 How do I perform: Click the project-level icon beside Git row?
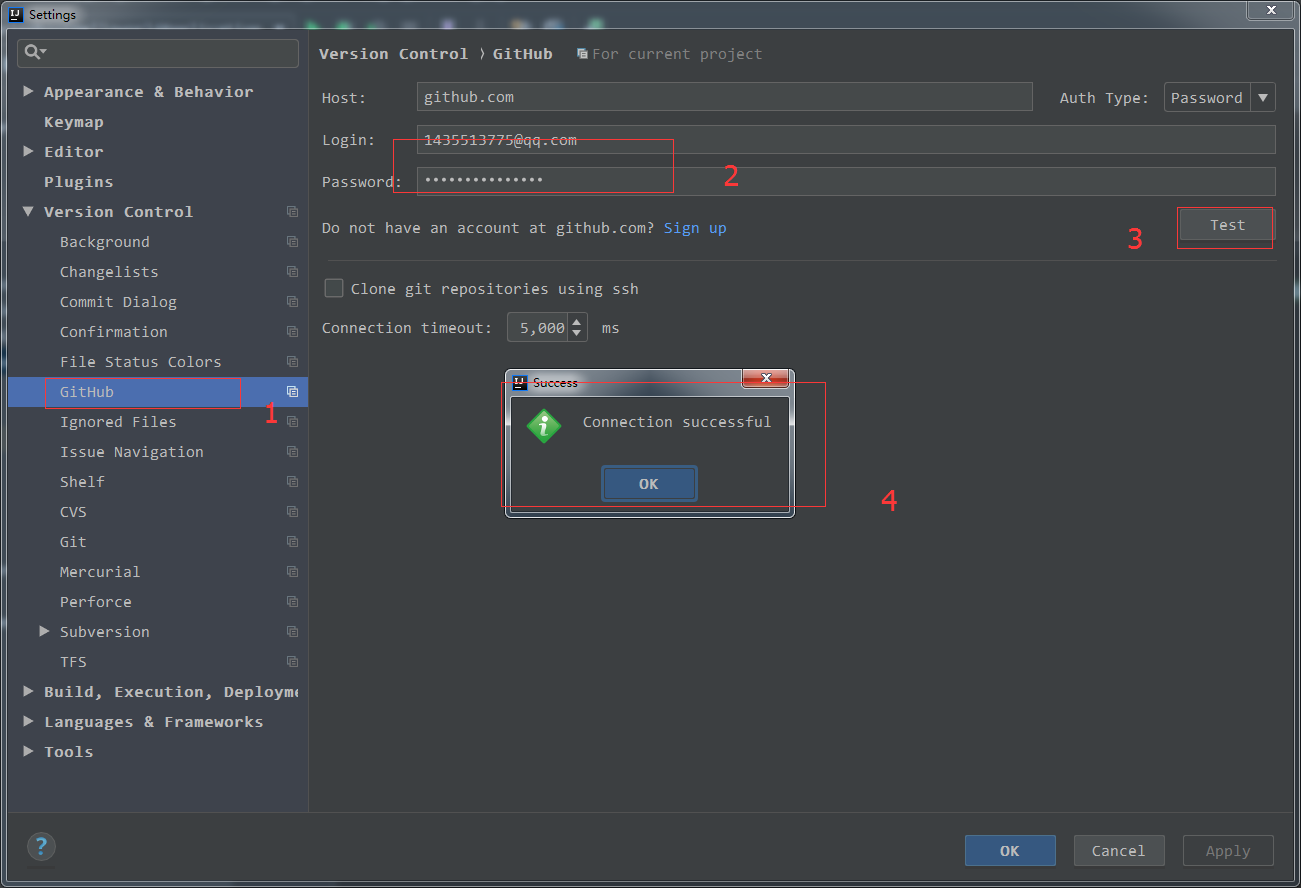coord(292,542)
